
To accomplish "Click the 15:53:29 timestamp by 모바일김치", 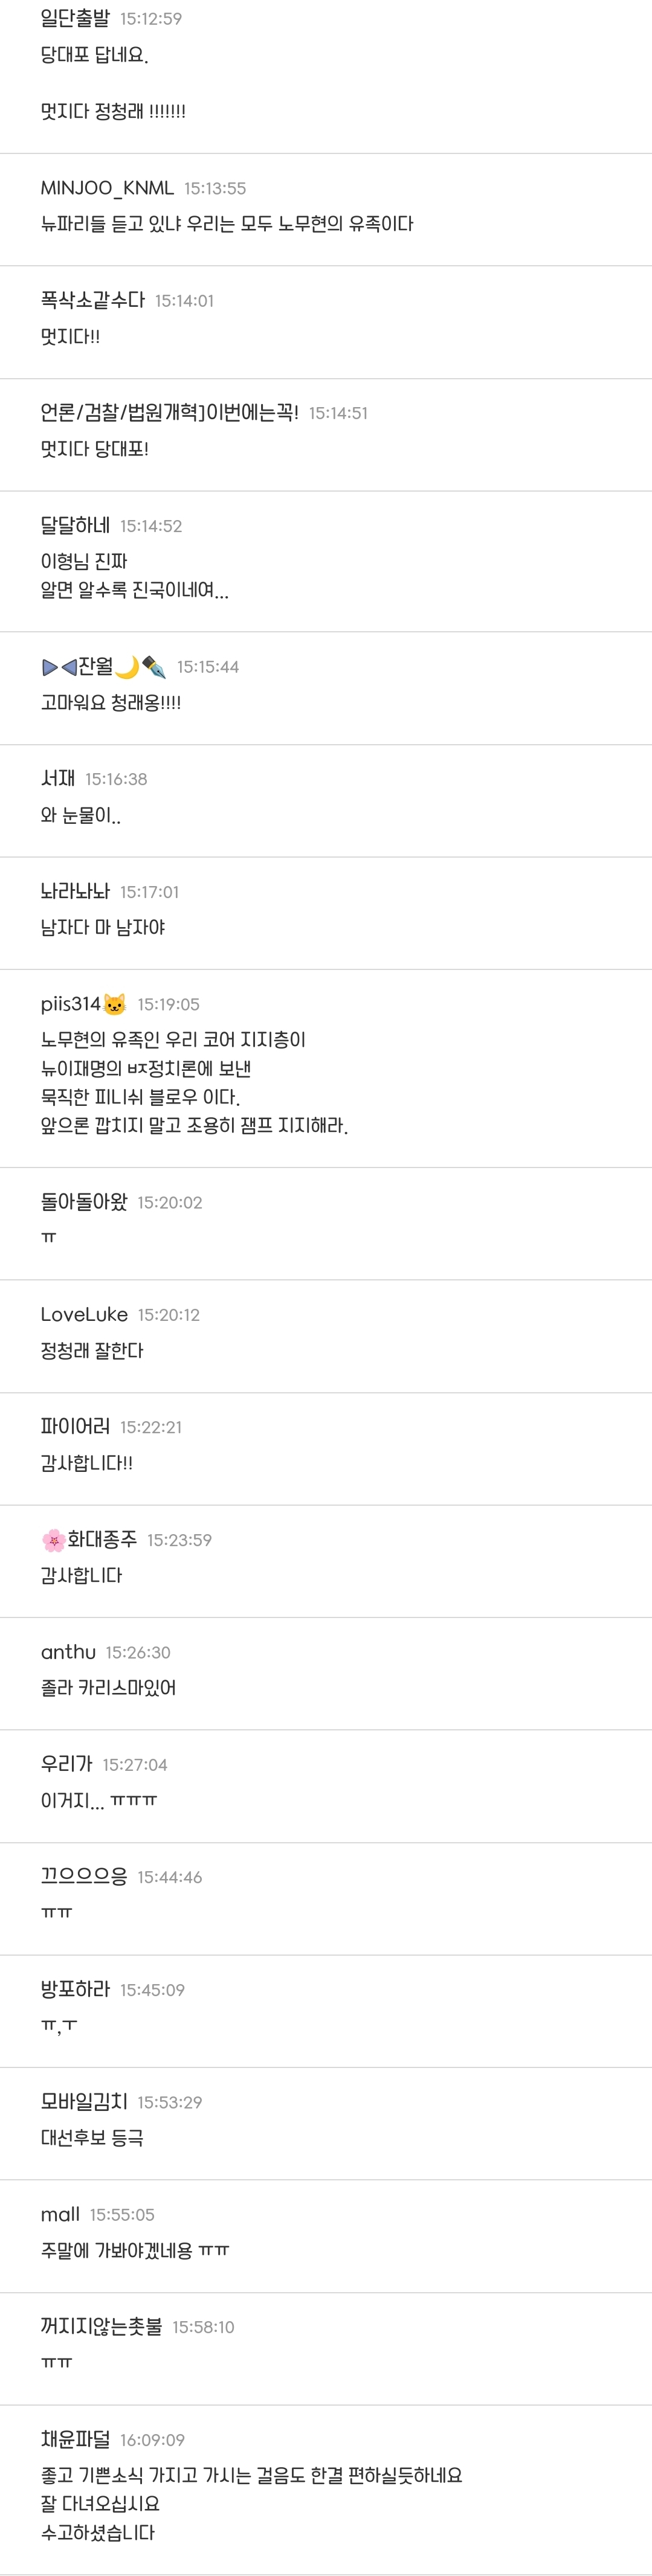I will coord(170,2102).
